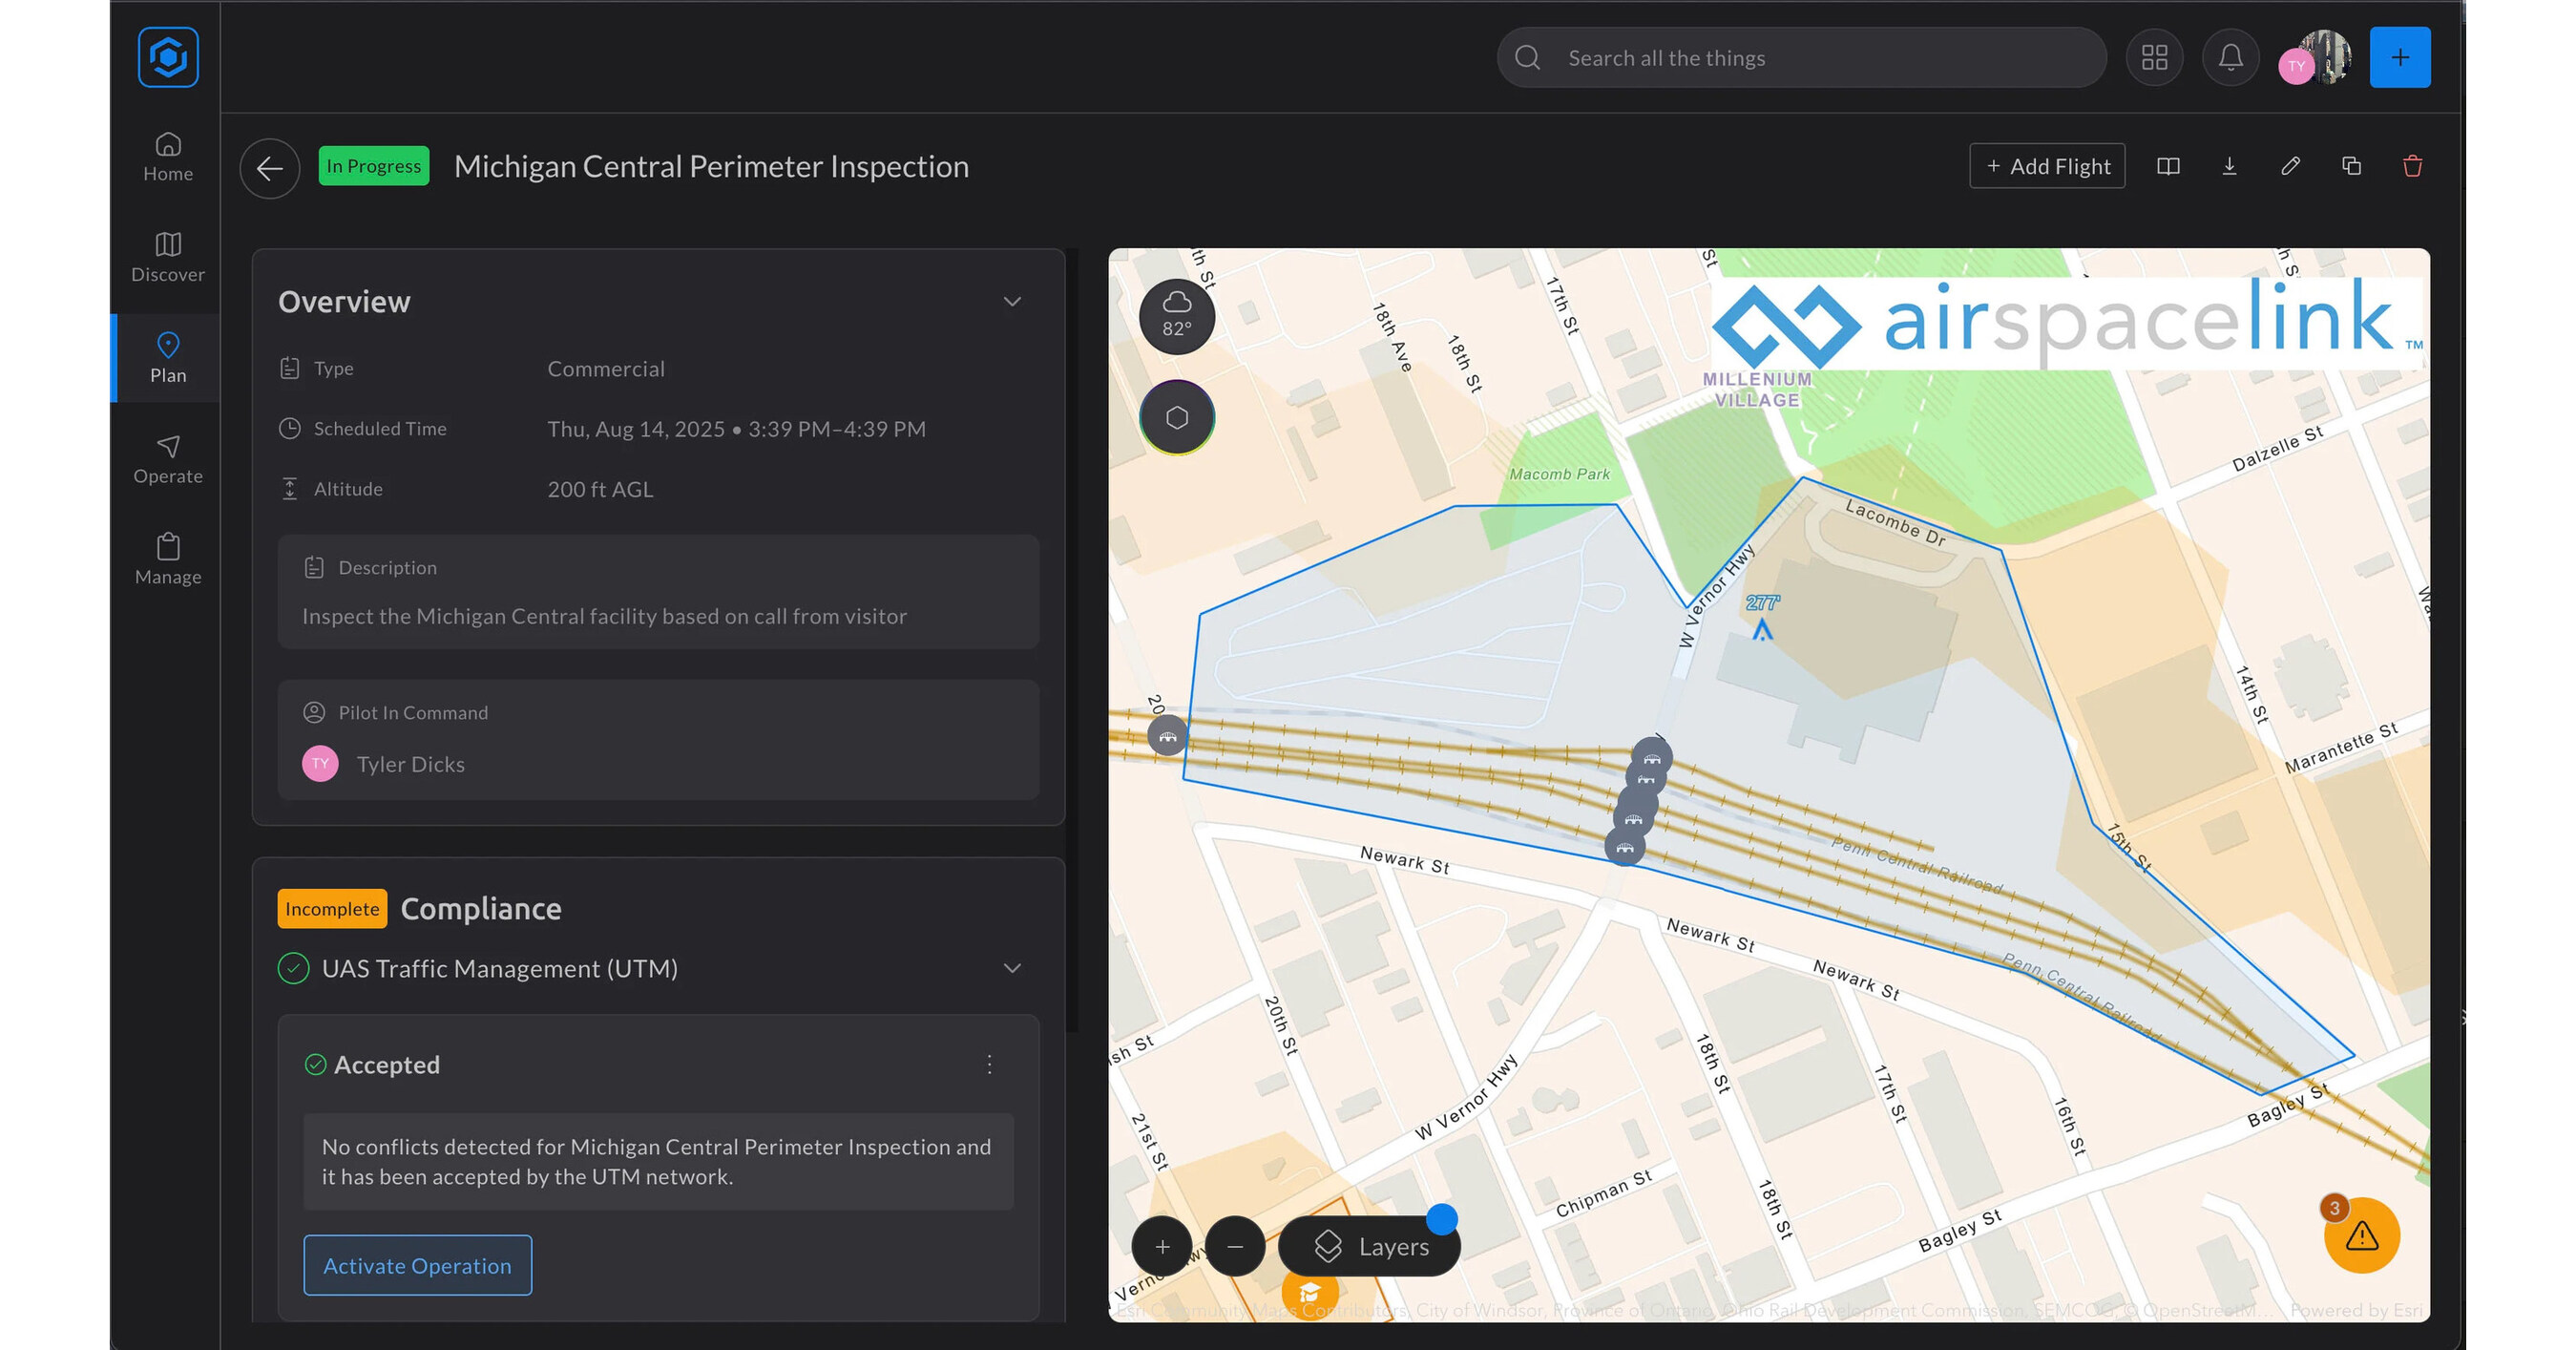Open the side-by-side panel view icon
The image size is (2576, 1350).
pyautogui.click(x=2168, y=166)
